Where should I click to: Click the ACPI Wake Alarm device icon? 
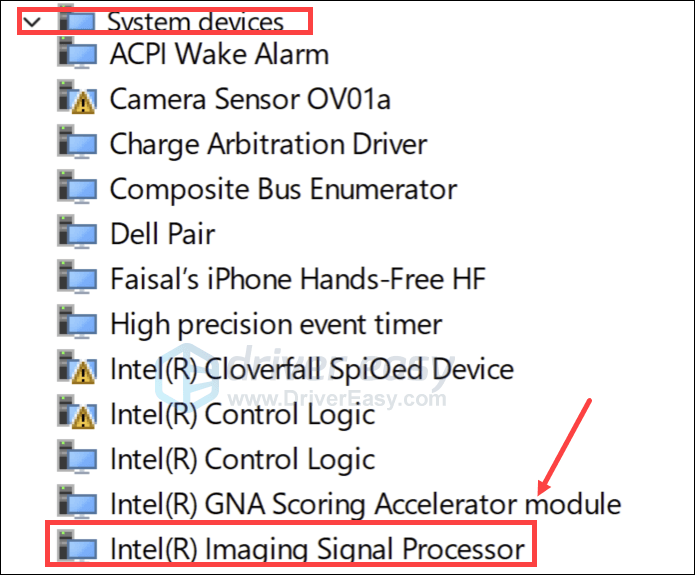77,53
